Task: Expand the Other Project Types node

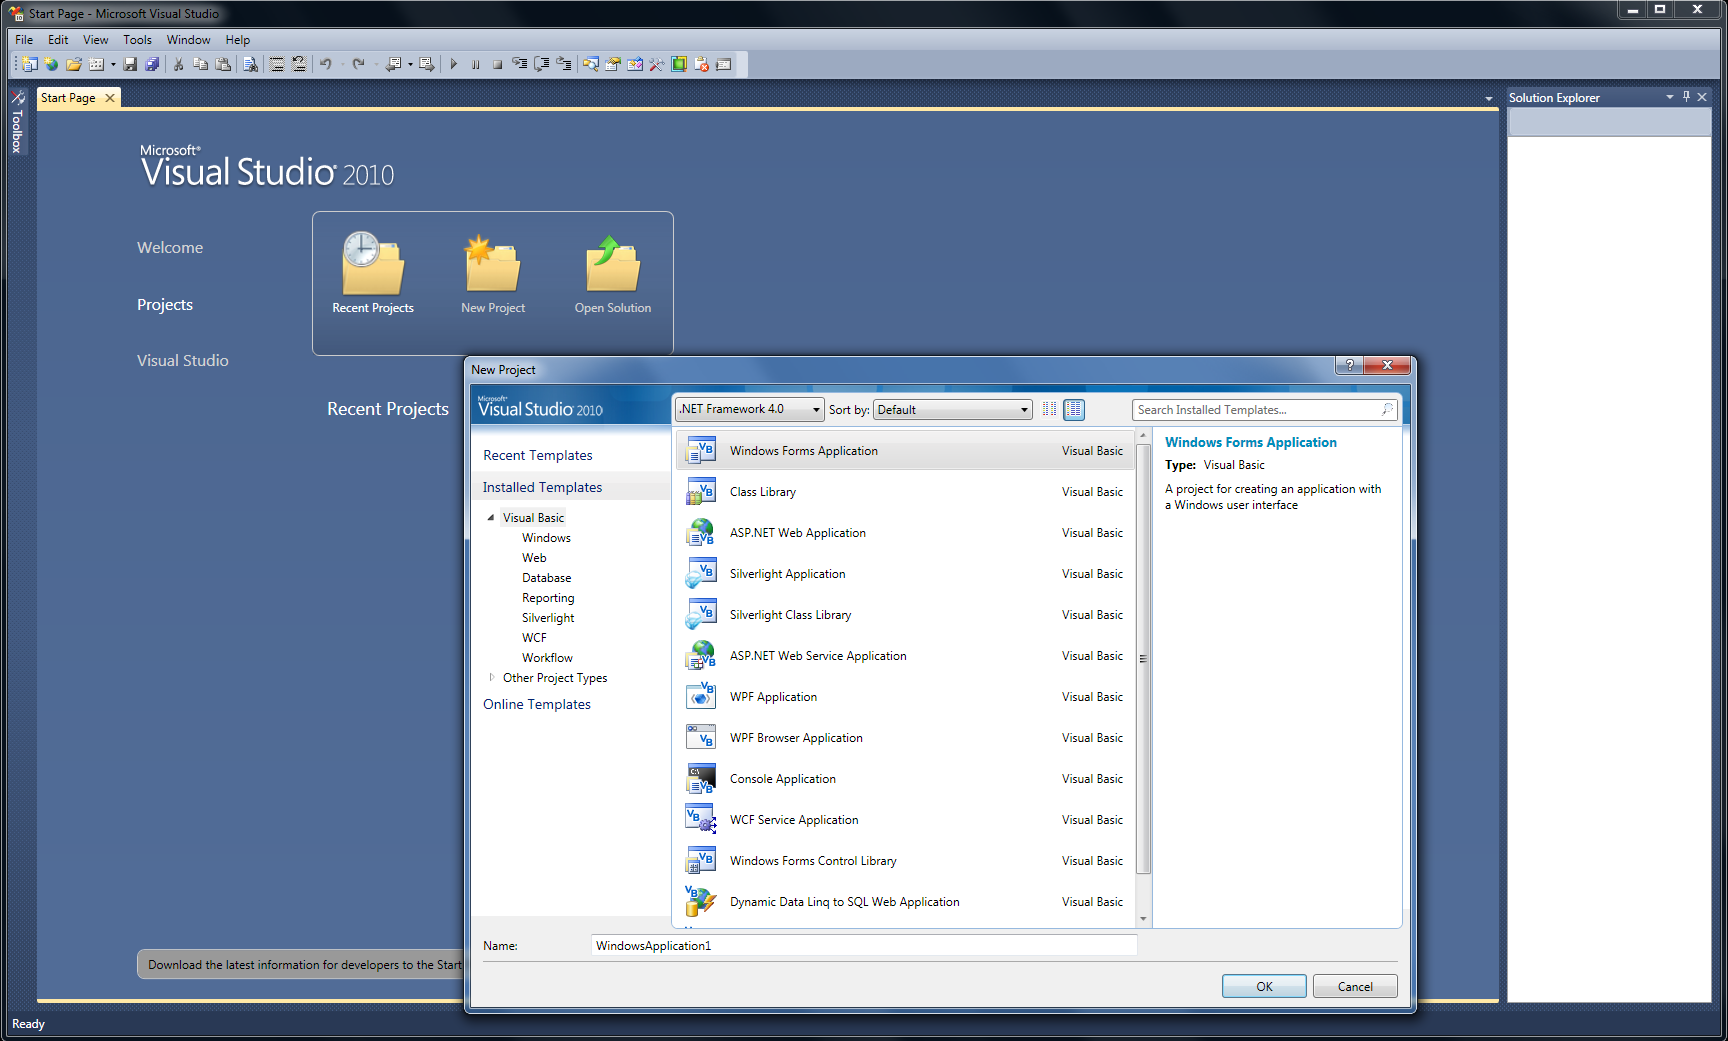Action: click(491, 678)
